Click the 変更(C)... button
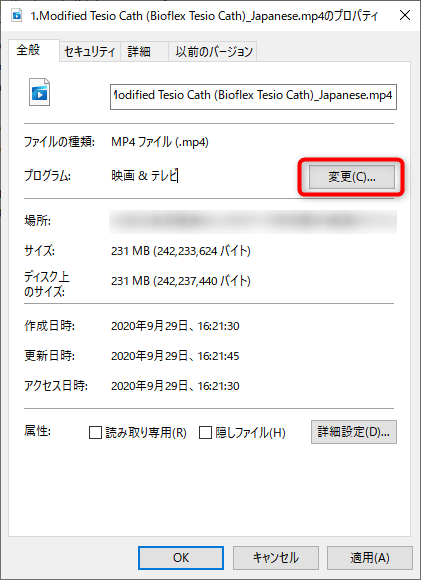The height and width of the screenshot is (580, 421). click(x=352, y=177)
